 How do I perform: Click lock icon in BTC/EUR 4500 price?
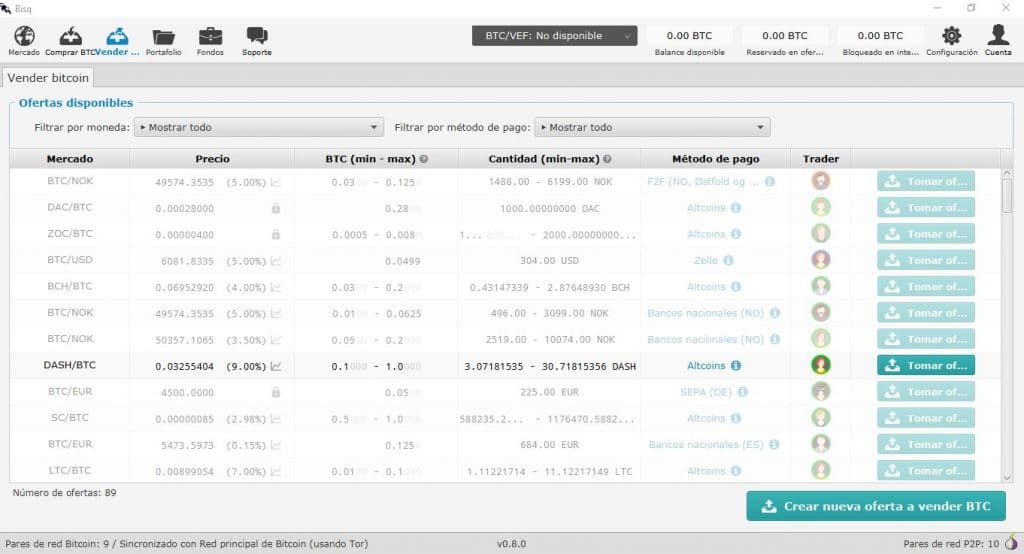(276, 392)
